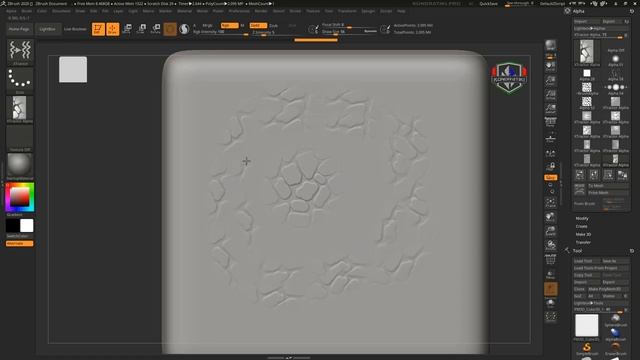Toggle the Persp perspective icon
This screenshot has height=360, width=640.
551,122
